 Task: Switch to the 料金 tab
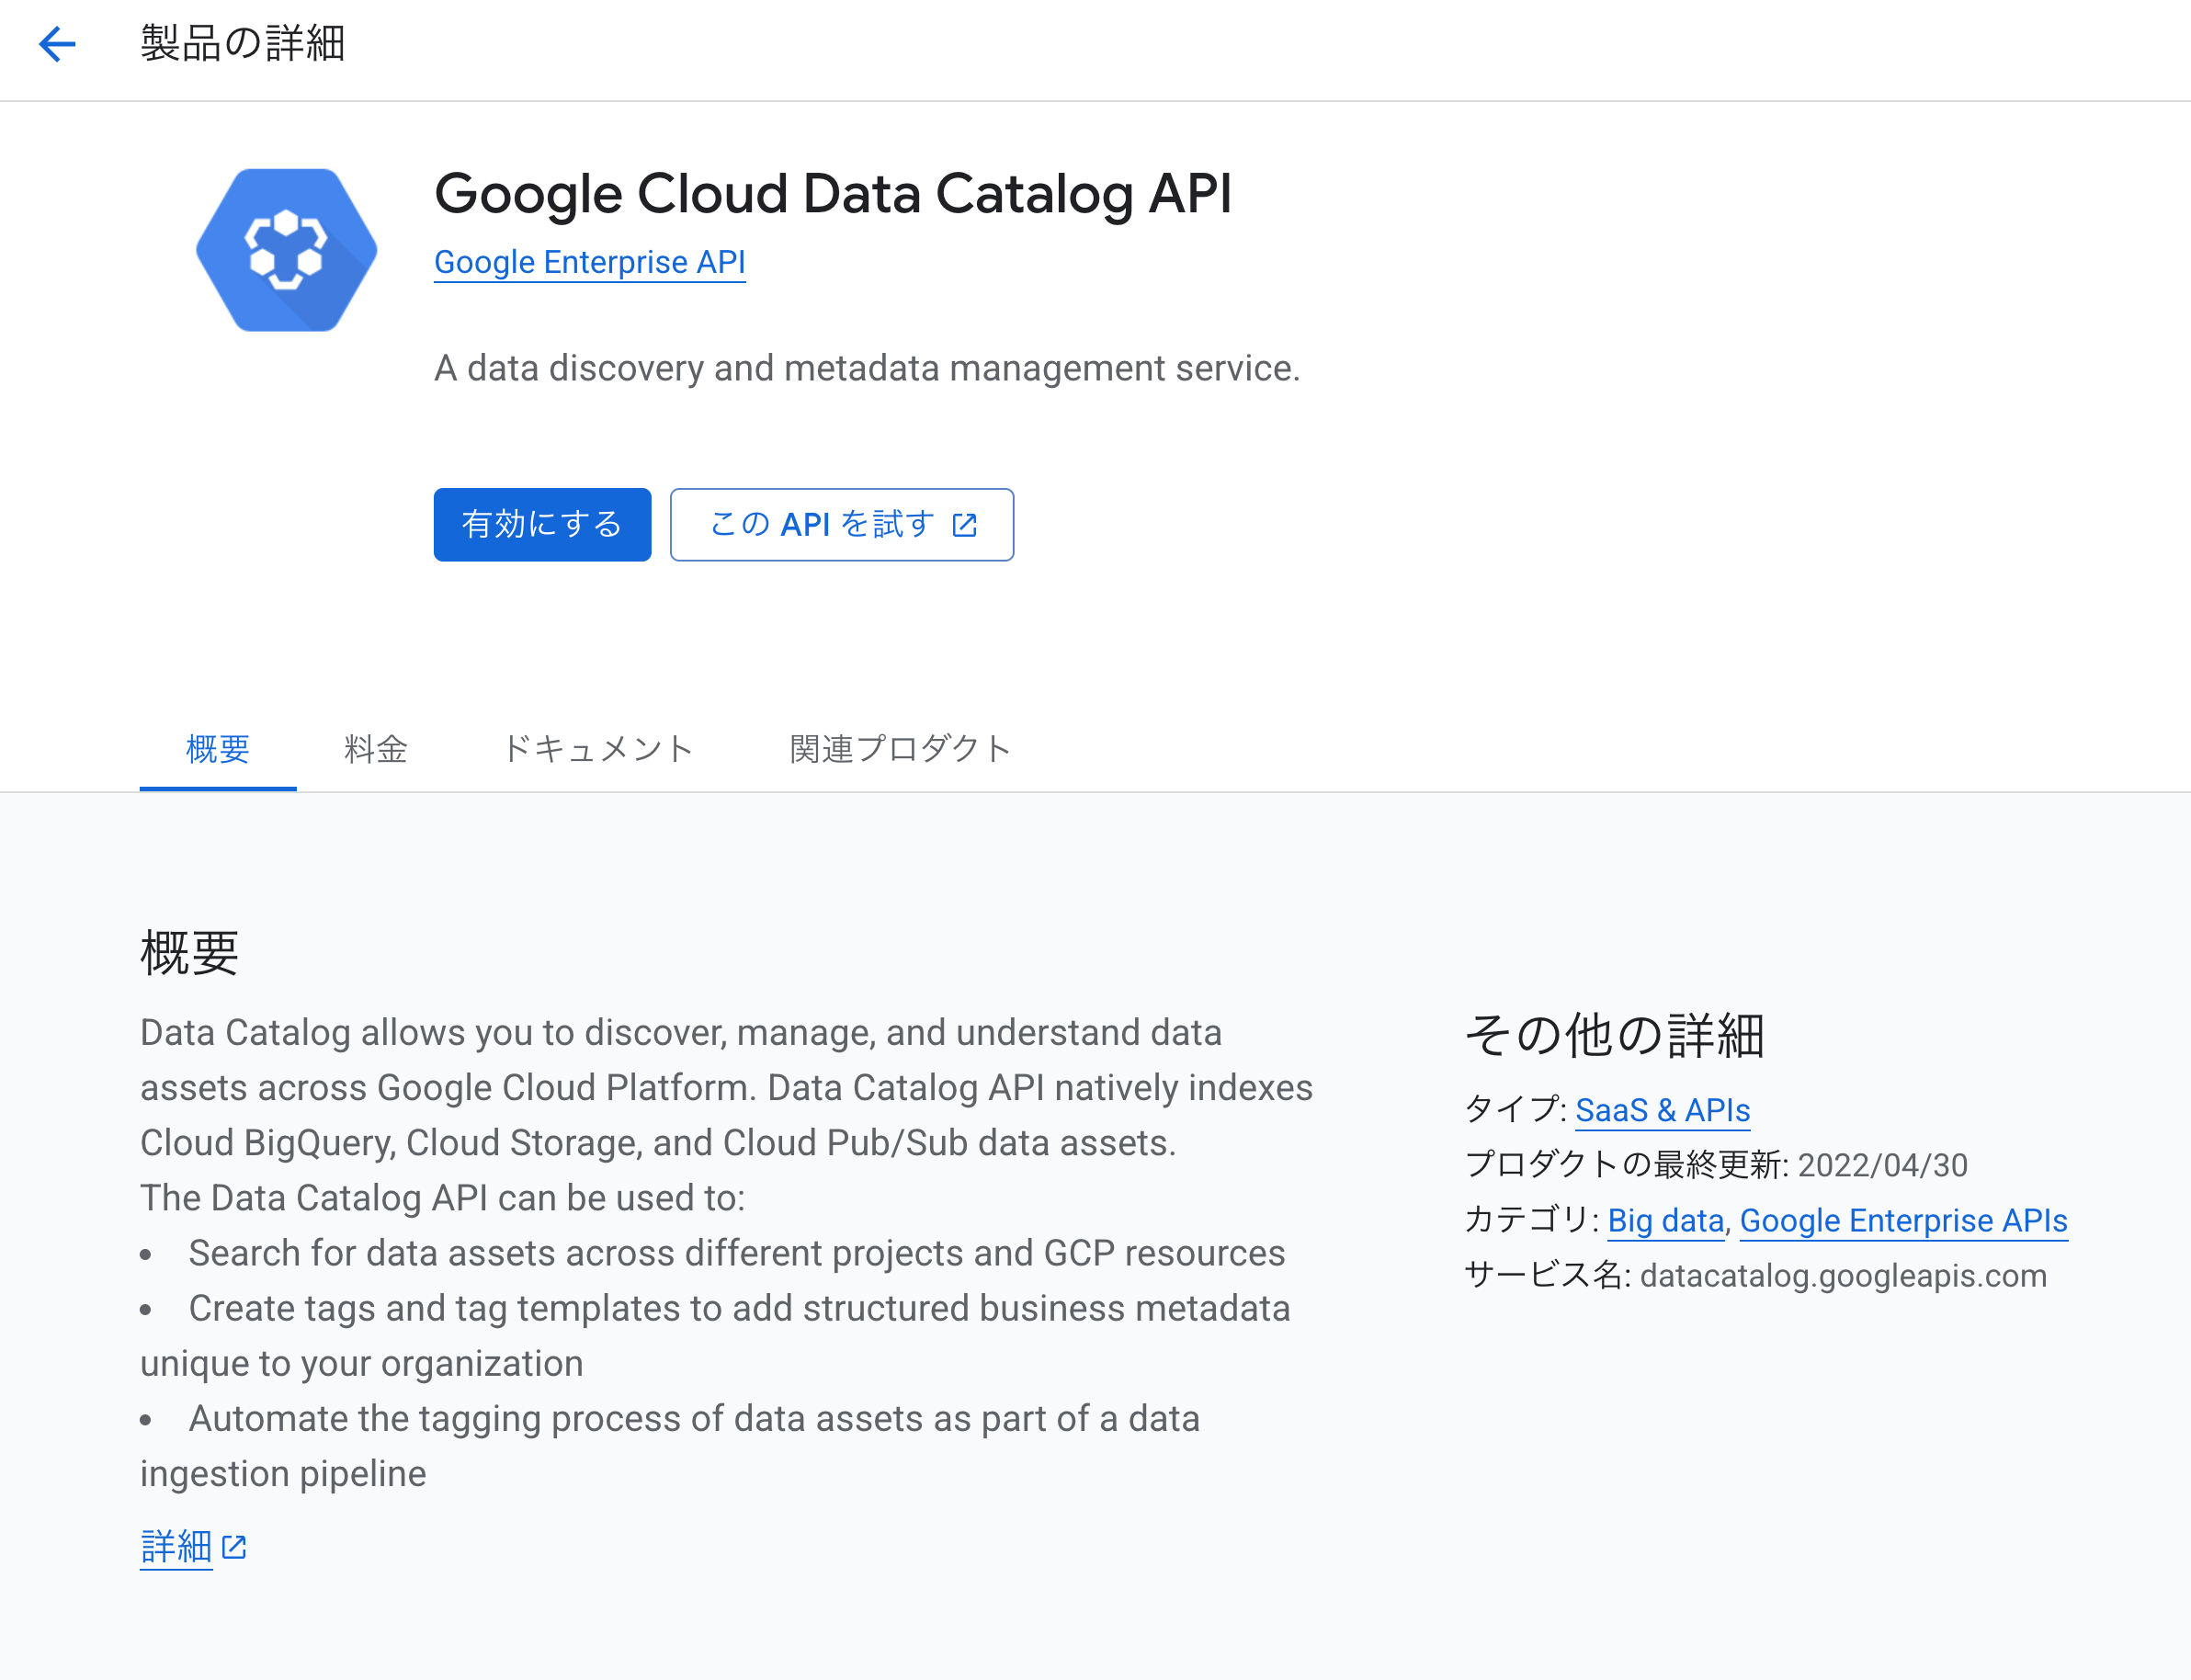point(375,748)
